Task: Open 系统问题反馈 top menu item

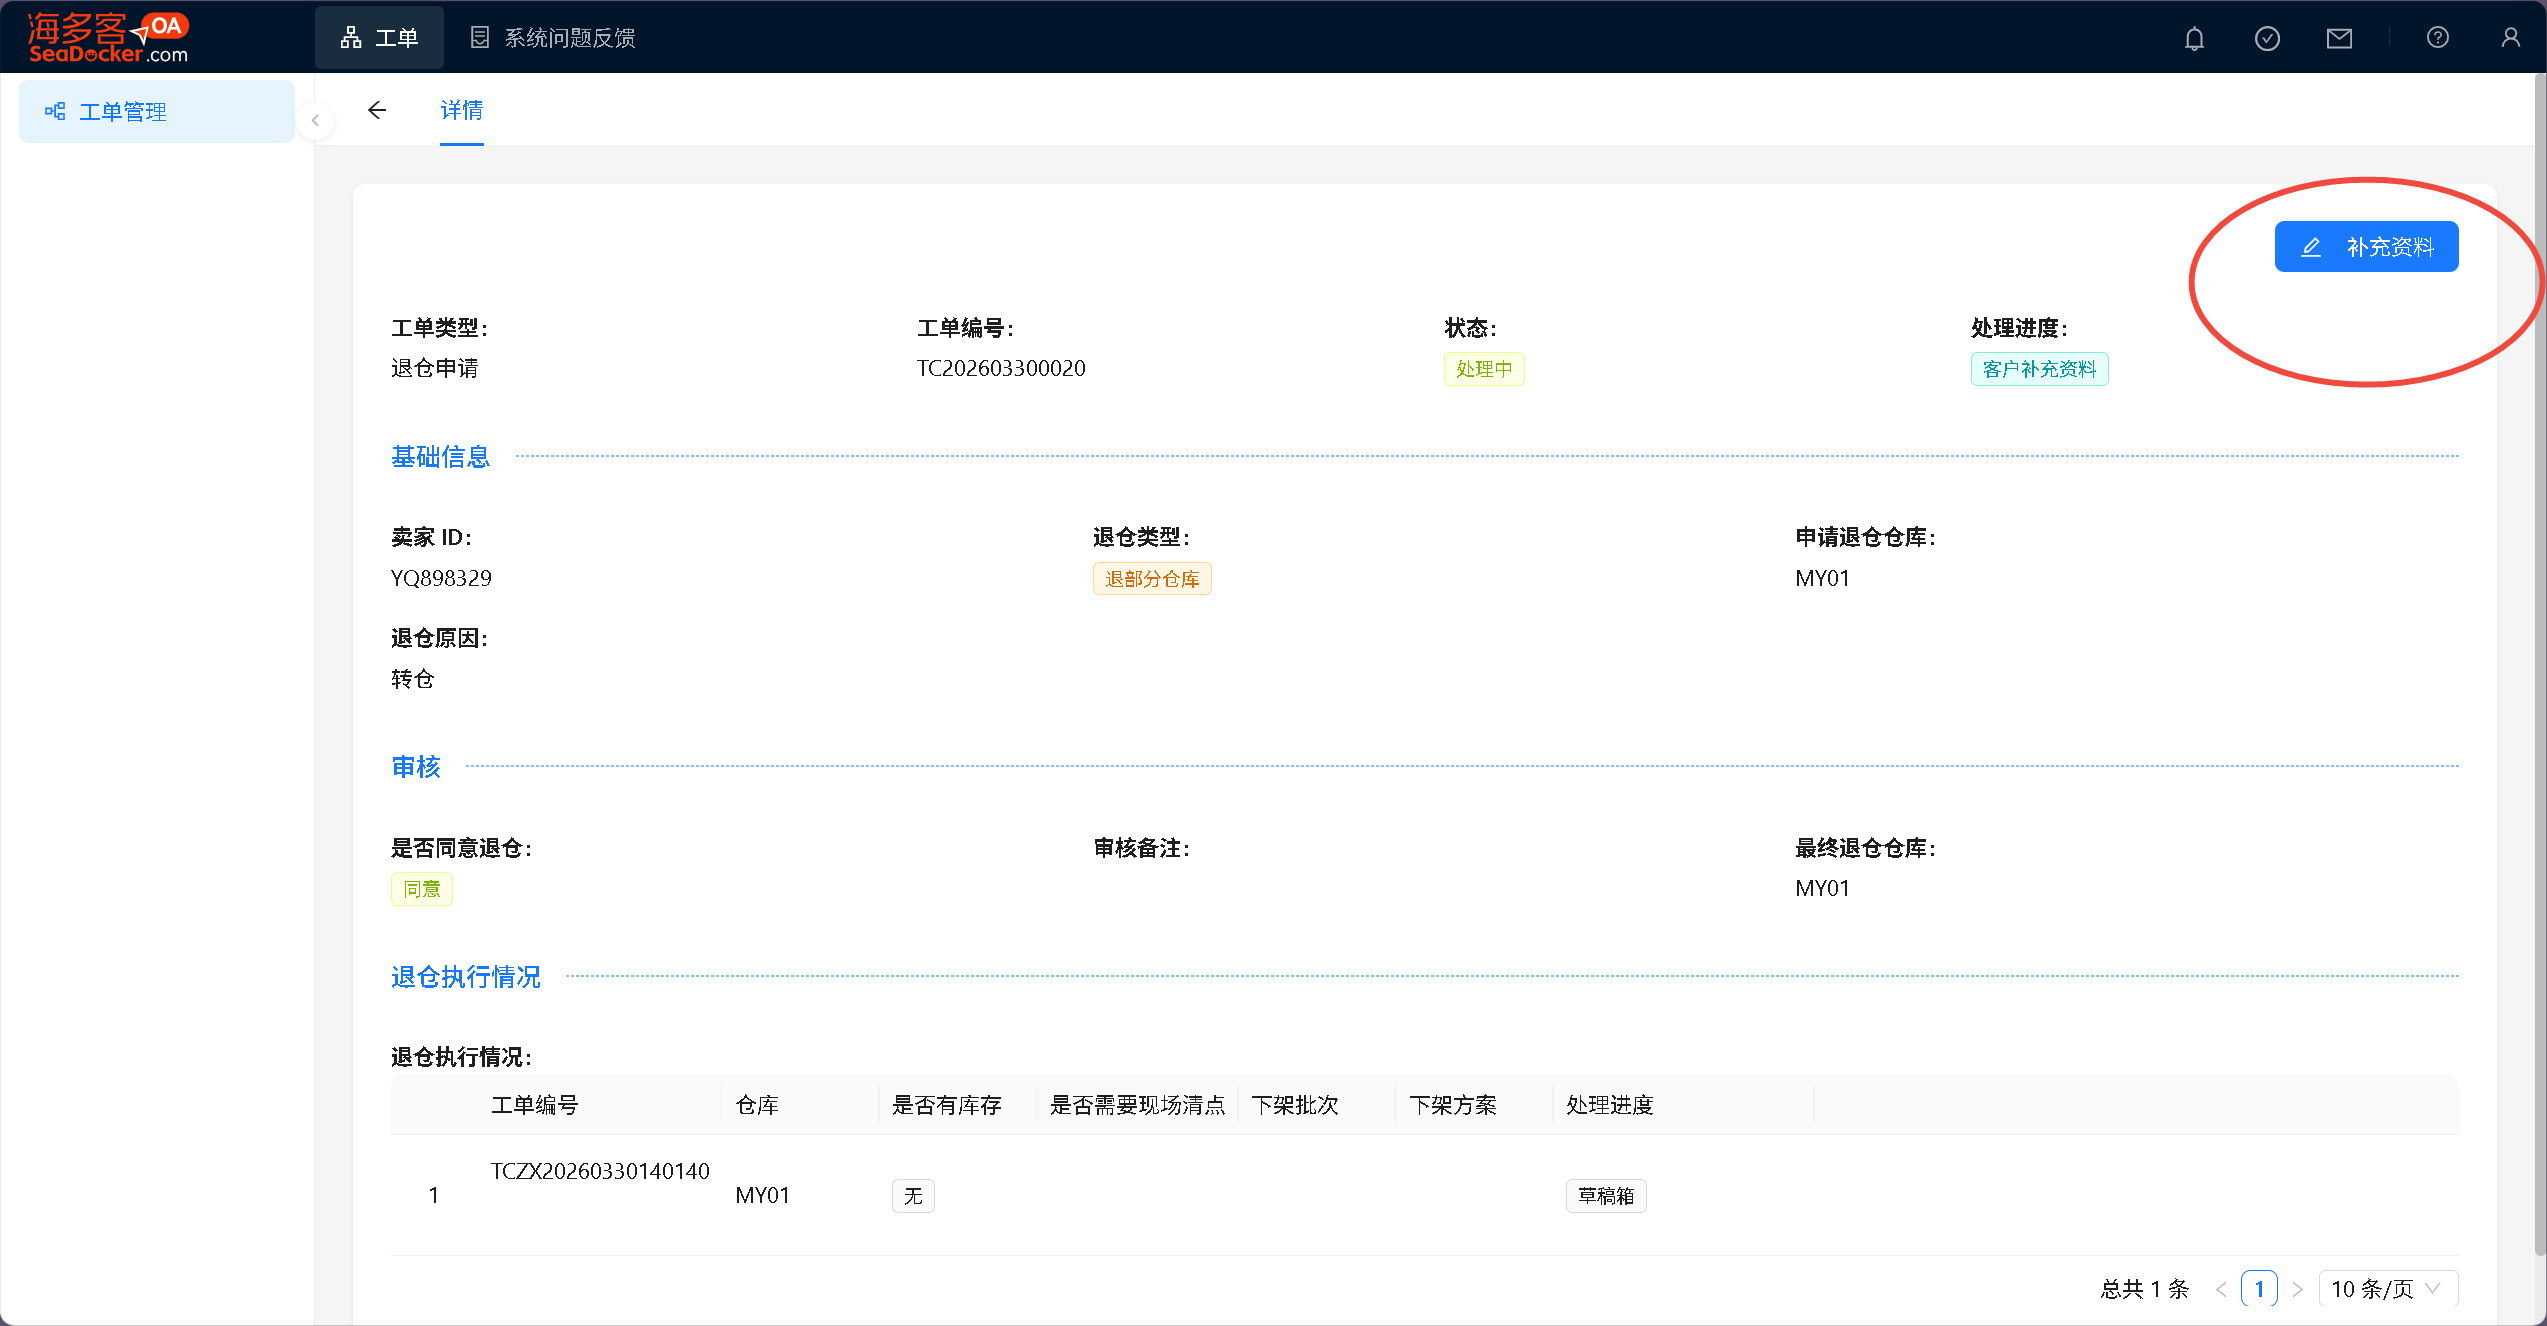Action: click(553, 38)
